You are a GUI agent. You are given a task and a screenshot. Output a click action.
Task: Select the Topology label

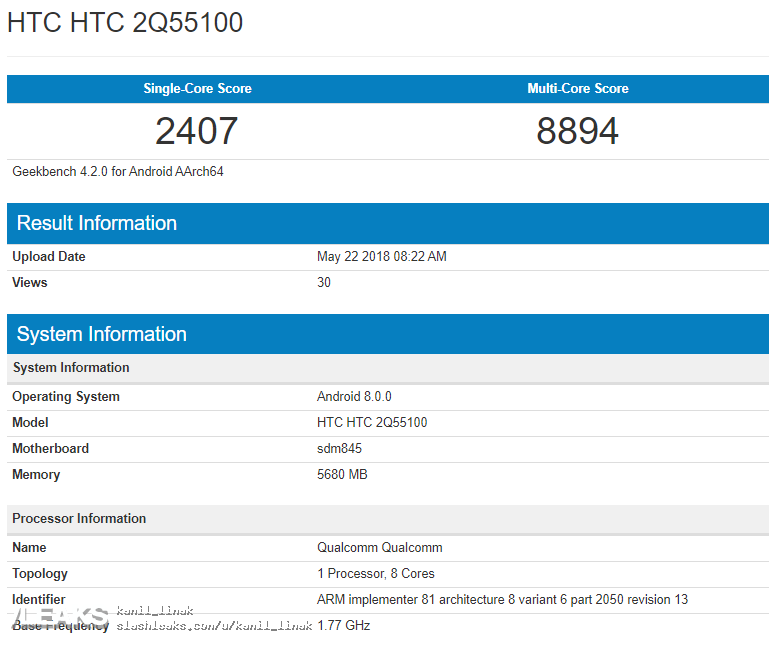pos(40,574)
